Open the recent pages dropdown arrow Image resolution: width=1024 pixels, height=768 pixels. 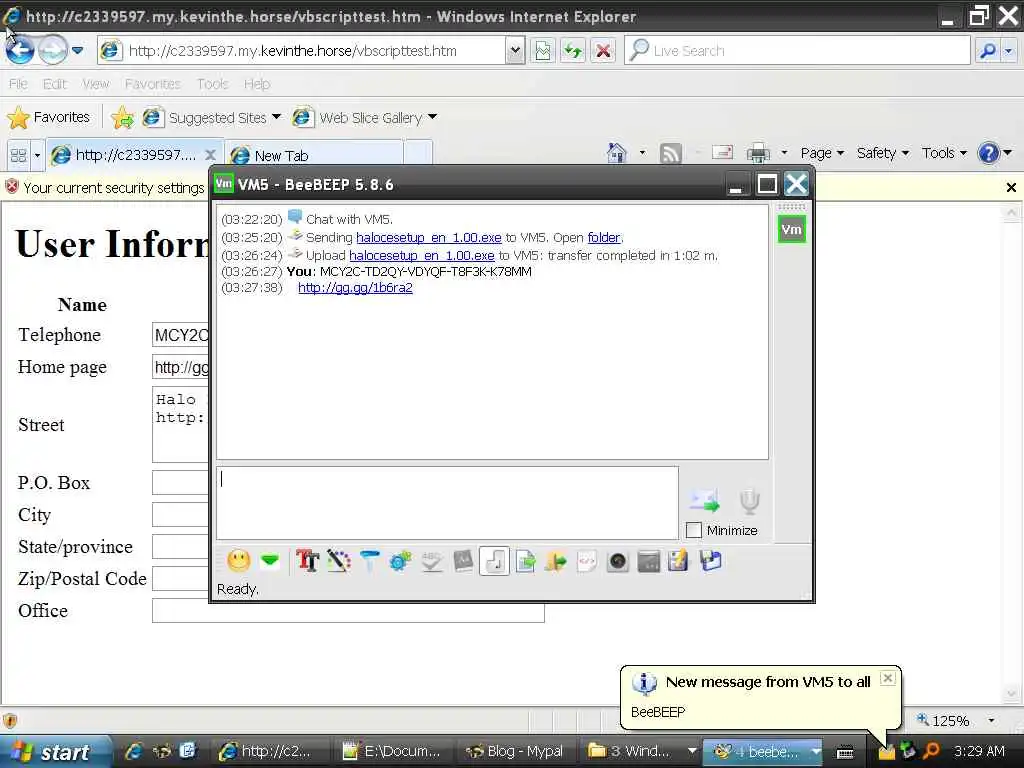77,50
